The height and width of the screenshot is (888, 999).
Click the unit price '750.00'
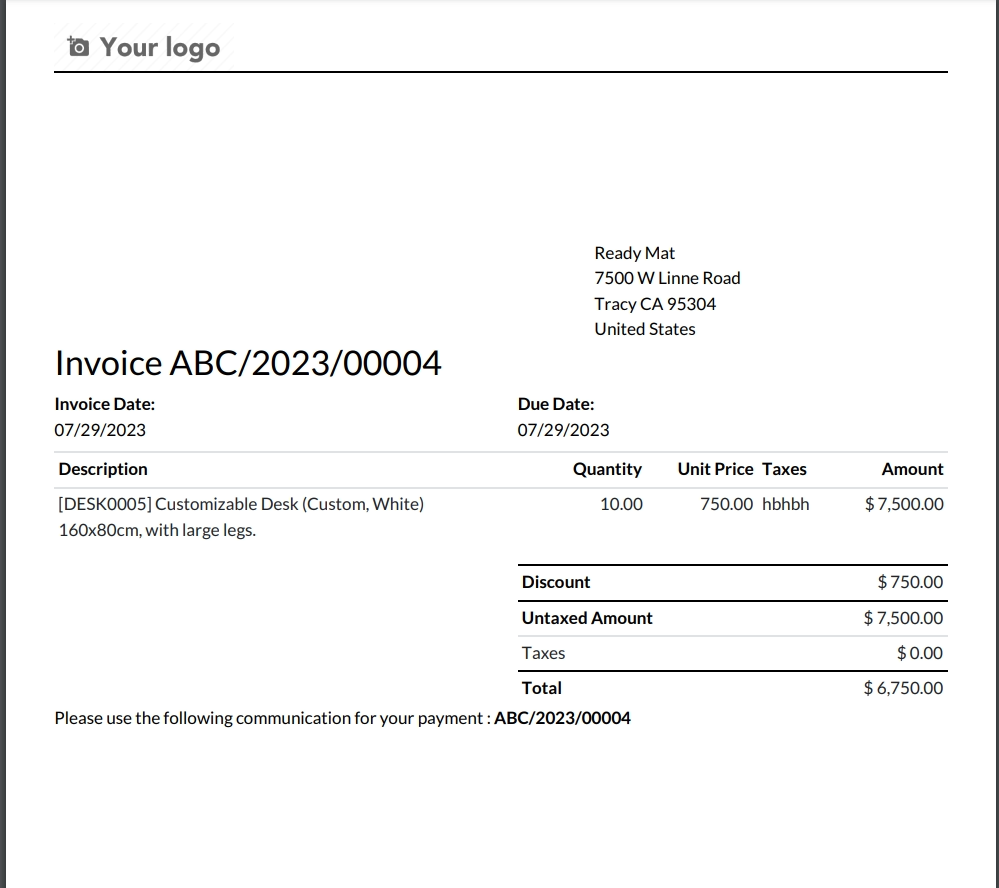click(726, 505)
